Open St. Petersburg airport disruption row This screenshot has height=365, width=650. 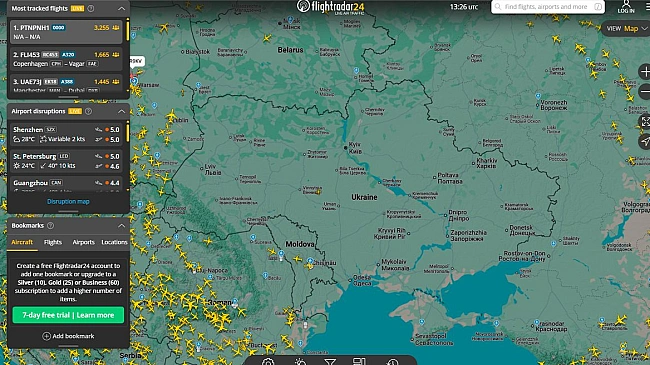[66, 161]
